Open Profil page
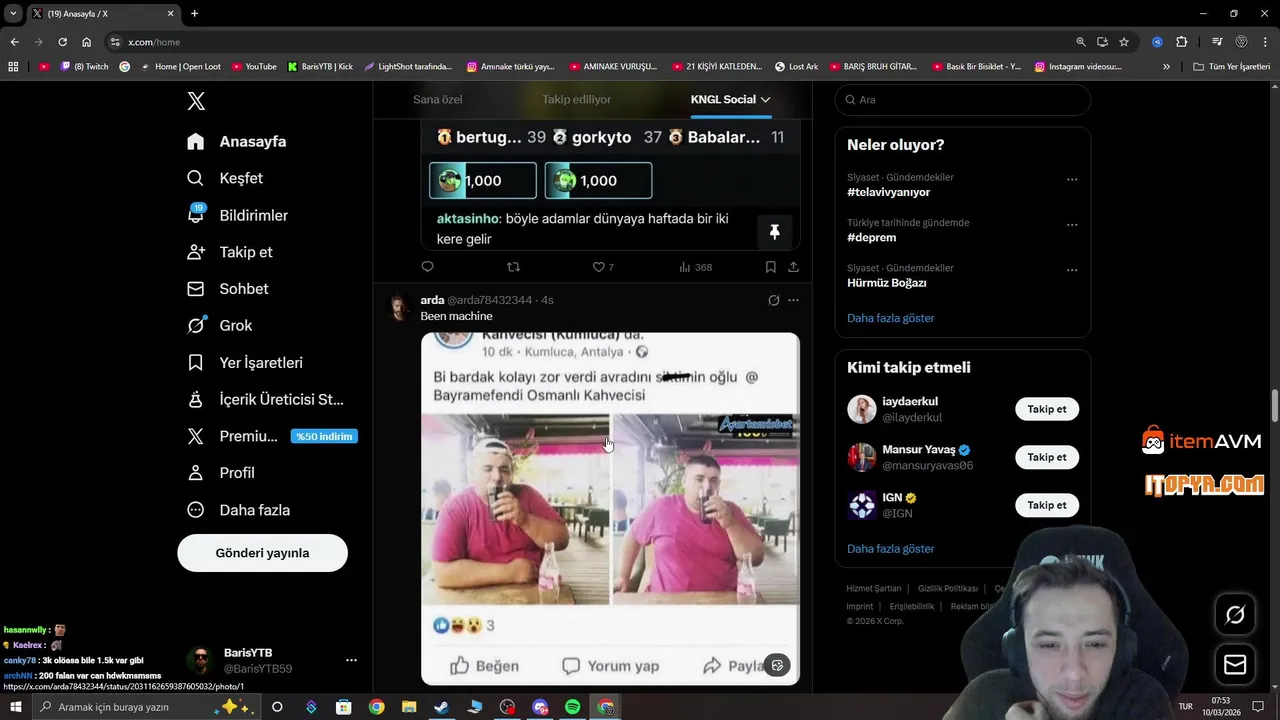The image size is (1280, 720). tap(221, 473)
